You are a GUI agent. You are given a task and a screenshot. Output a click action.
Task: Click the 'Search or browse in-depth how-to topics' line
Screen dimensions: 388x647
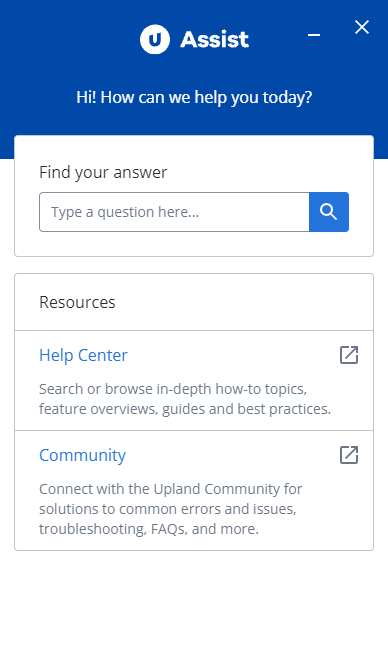173,389
